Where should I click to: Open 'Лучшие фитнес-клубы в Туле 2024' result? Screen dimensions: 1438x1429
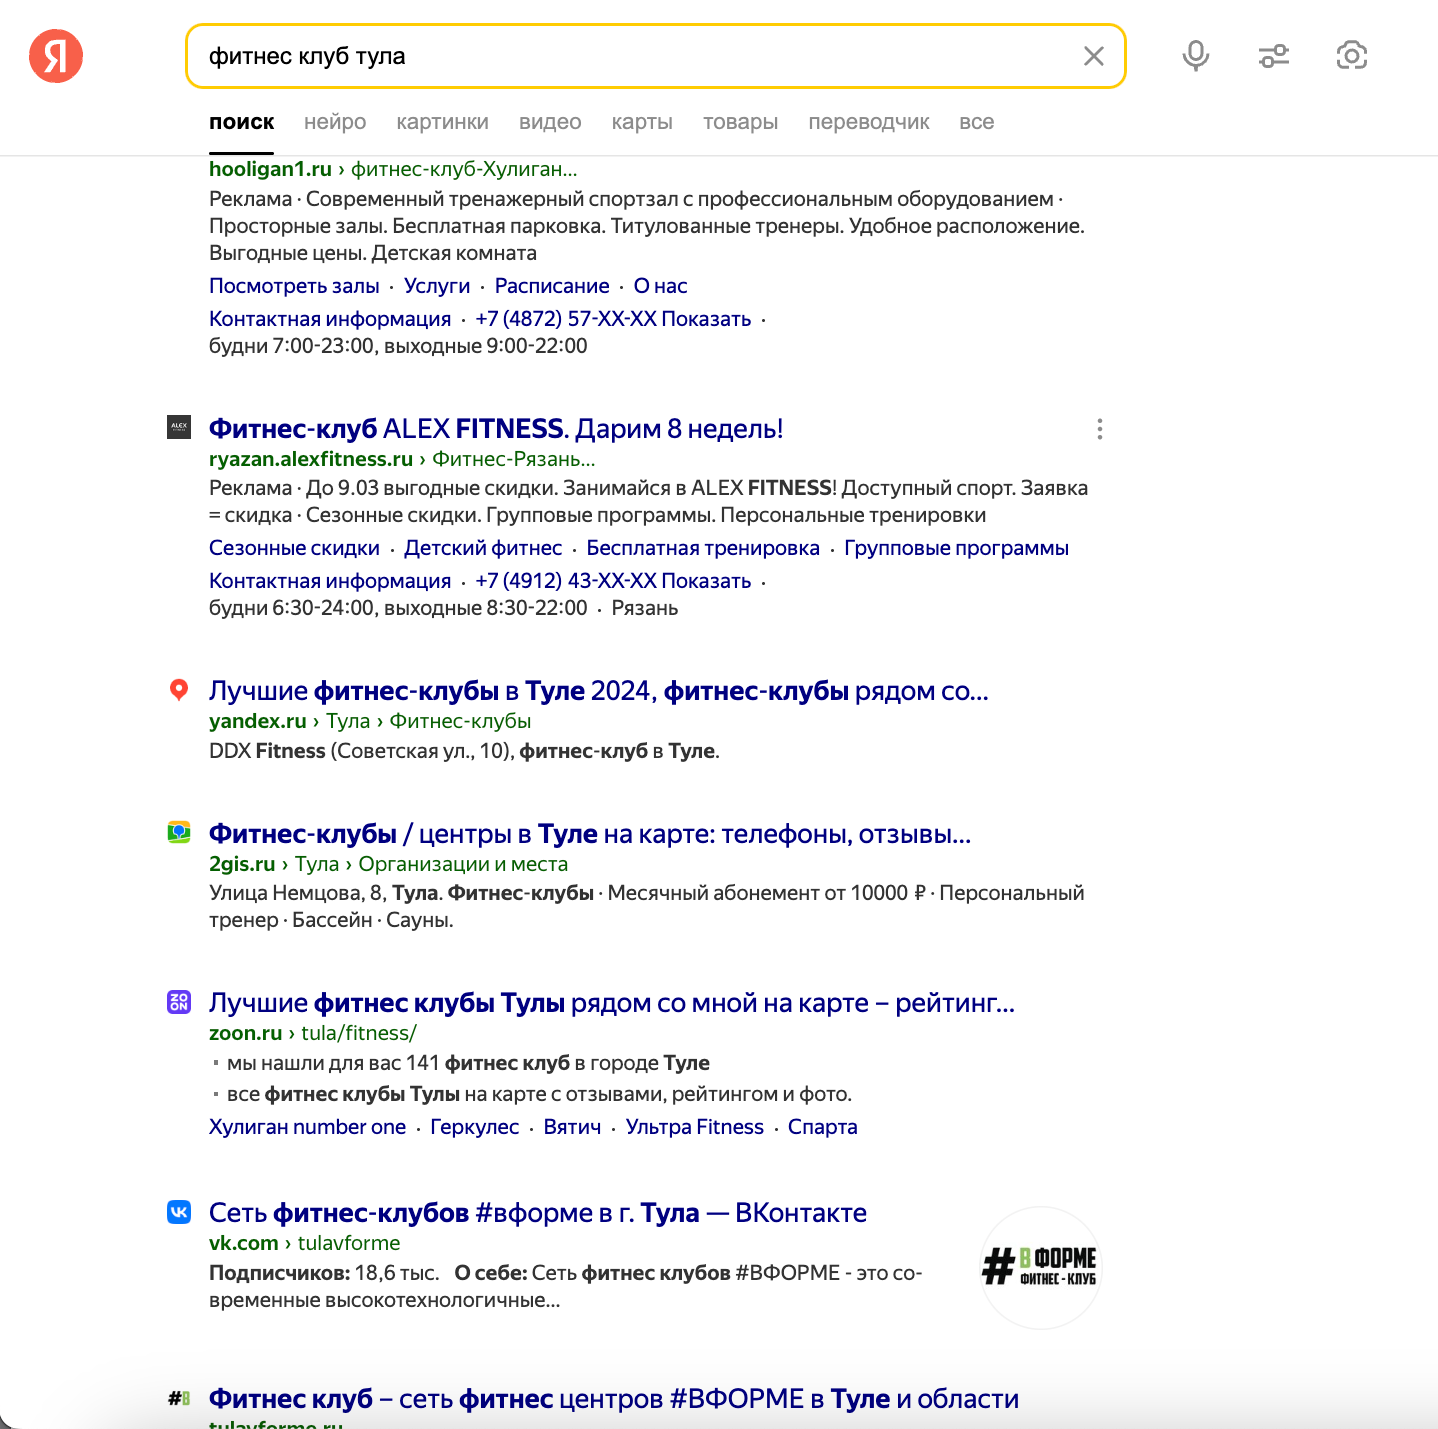tap(598, 690)
